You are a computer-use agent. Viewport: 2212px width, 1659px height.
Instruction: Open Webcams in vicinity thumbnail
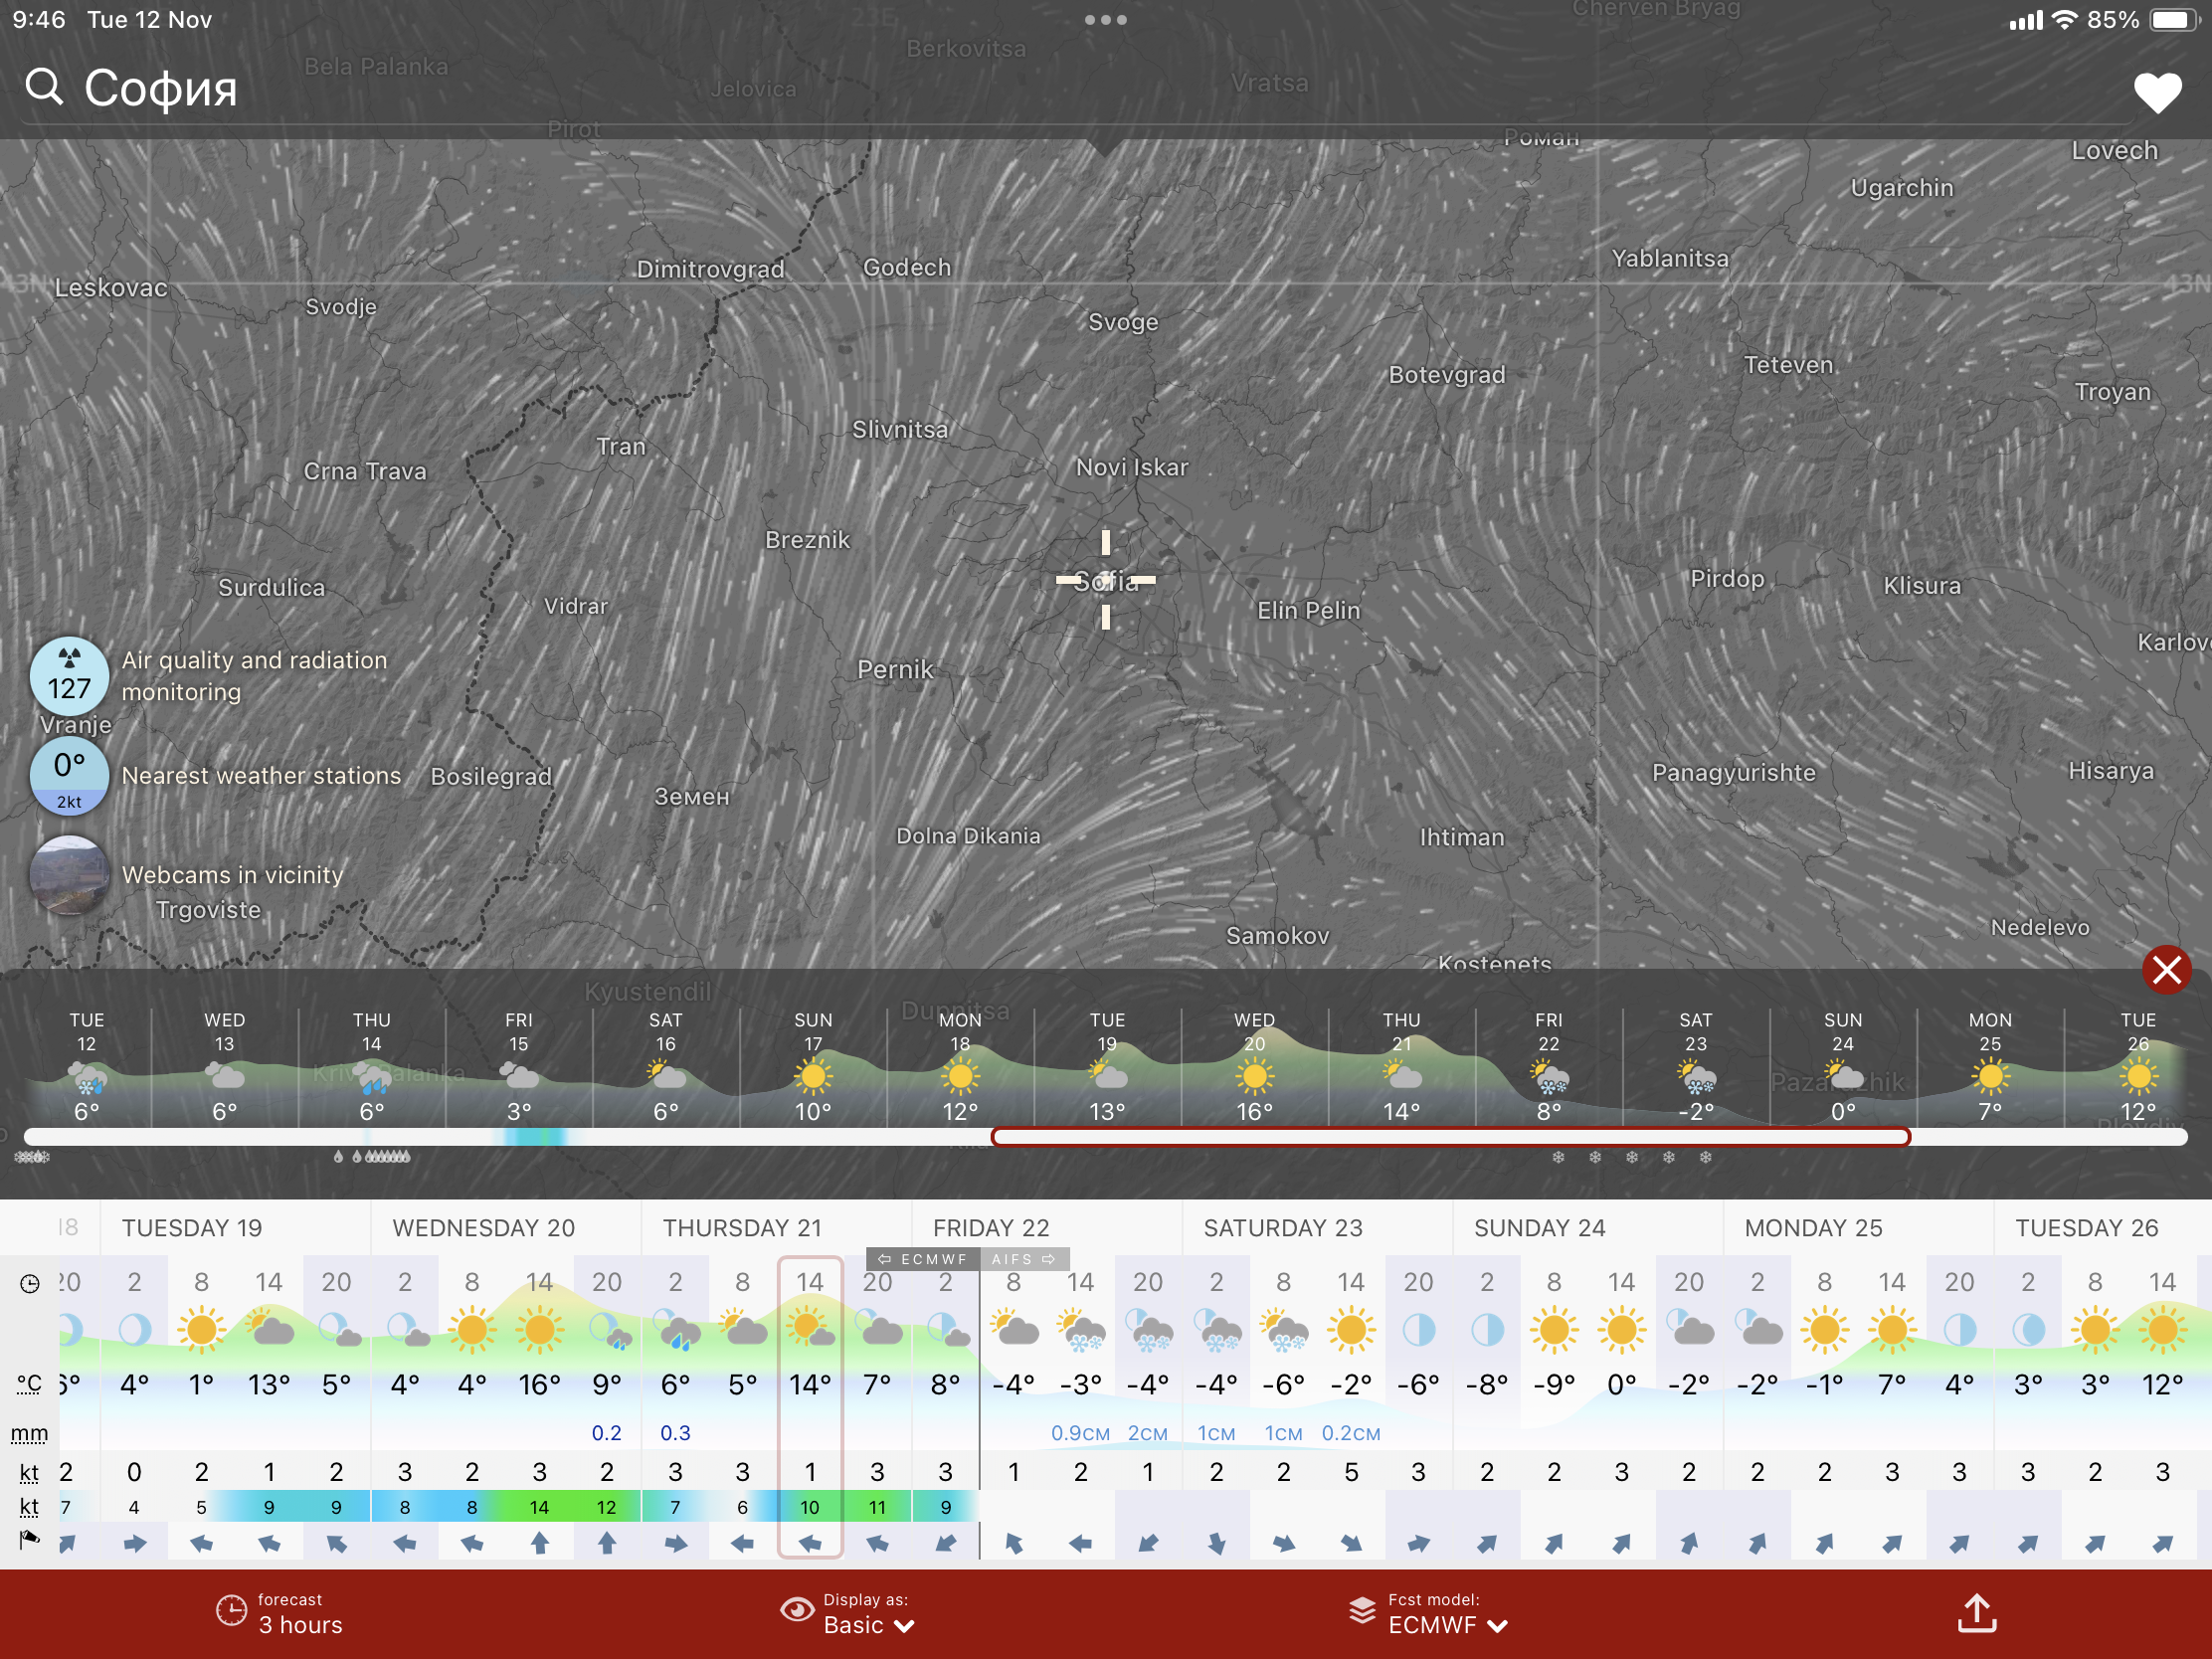click(69, 876)
